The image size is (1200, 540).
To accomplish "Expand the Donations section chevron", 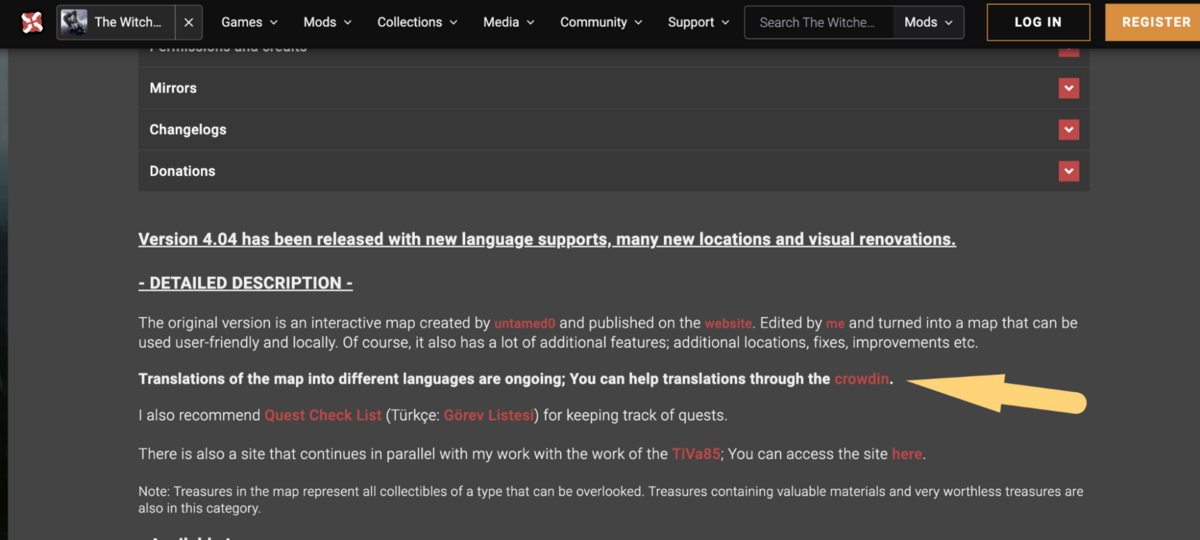I will pos(1069,172).
